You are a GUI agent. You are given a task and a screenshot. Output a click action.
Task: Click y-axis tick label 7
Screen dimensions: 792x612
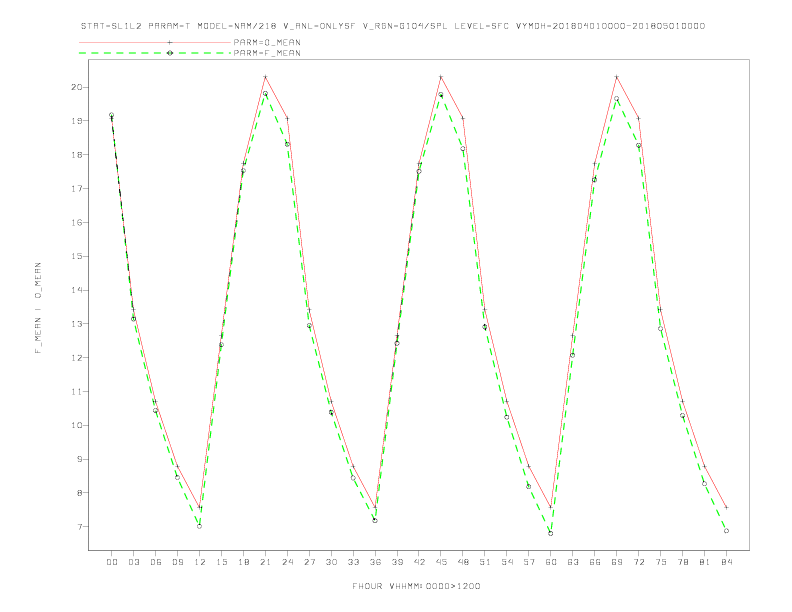(79, 527)
